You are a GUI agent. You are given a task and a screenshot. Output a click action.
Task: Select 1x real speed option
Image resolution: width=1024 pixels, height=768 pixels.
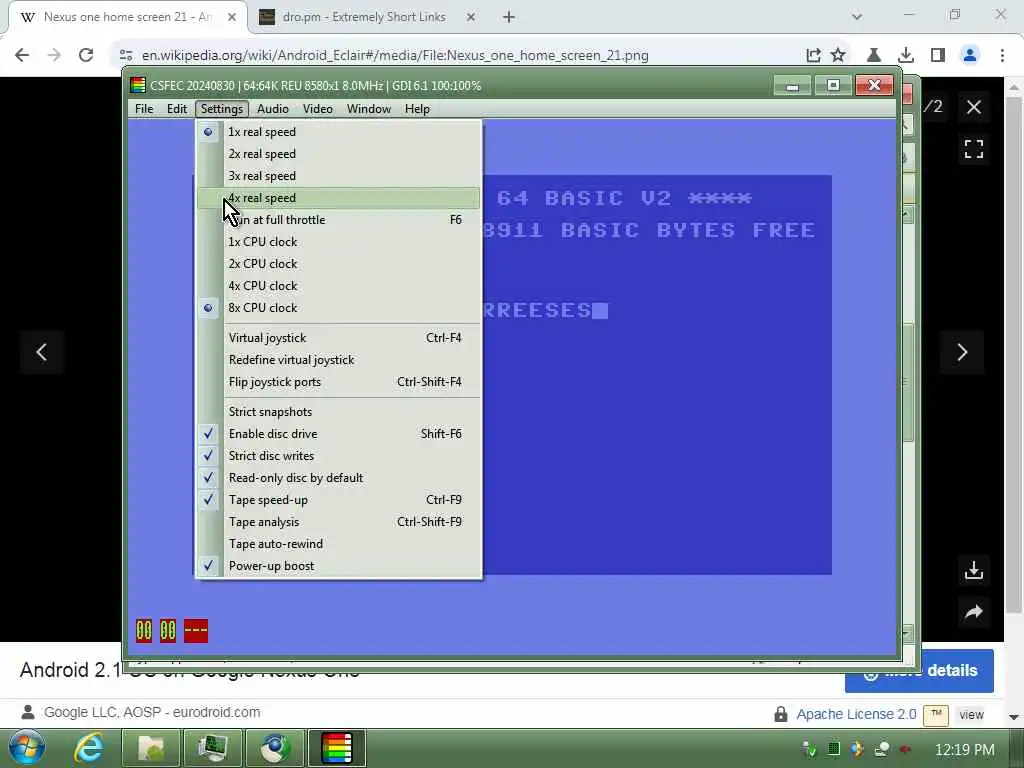pyautogui.click(x=338, y=132)
